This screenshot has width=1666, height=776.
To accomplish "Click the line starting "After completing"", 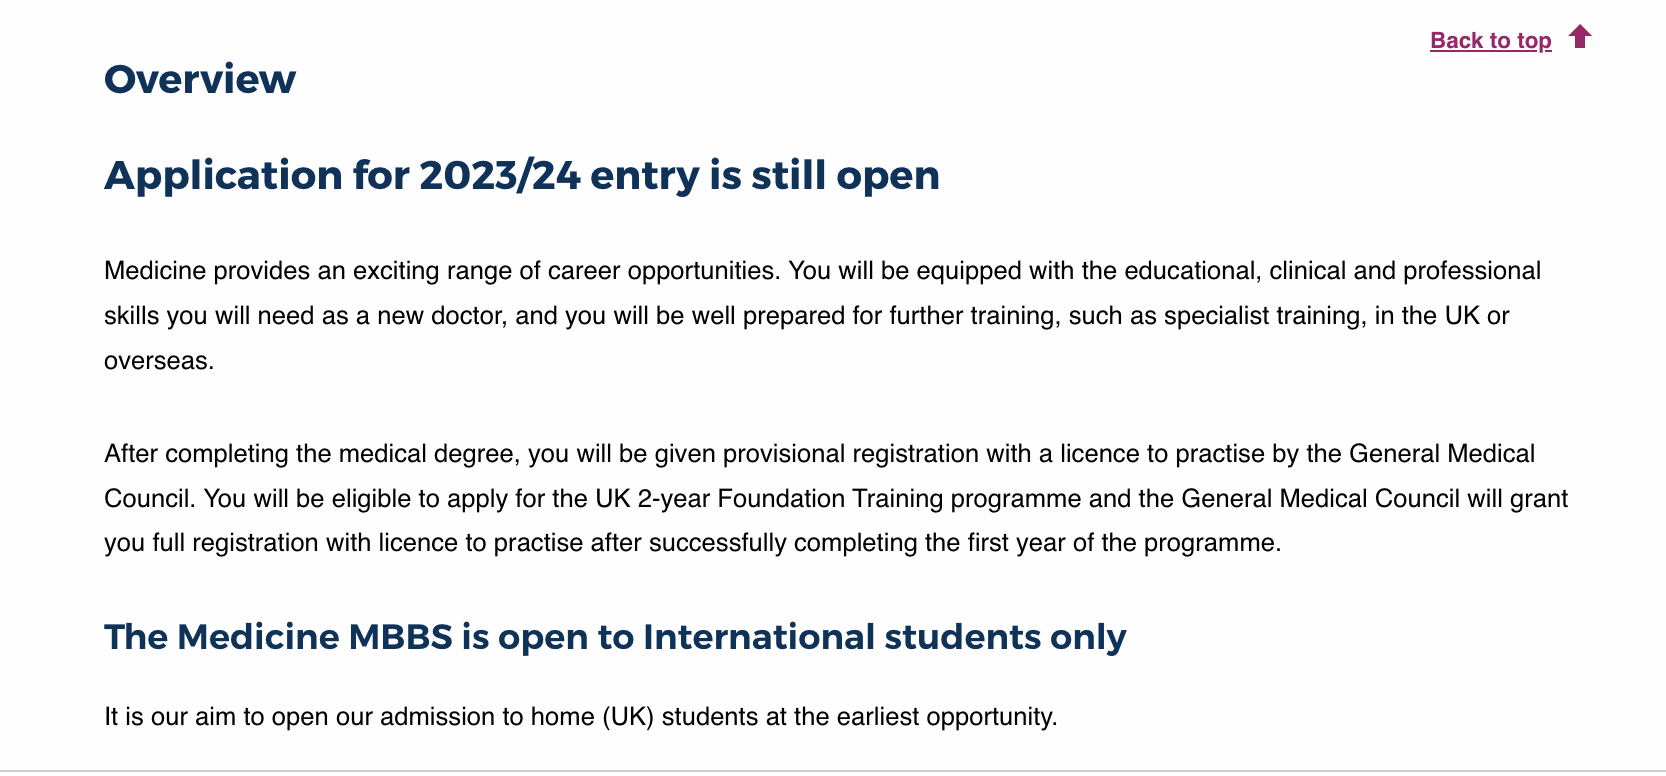I will (x=819, y=454).
